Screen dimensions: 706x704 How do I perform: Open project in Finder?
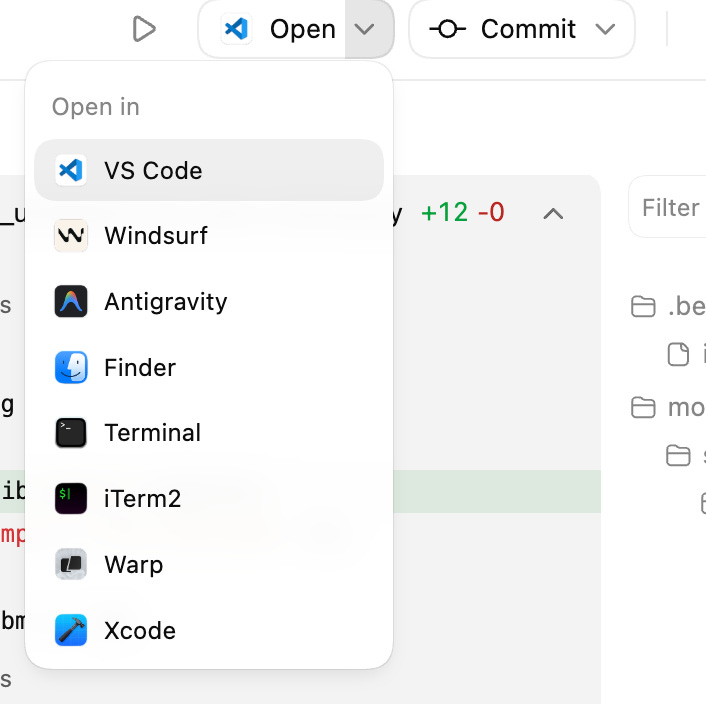tap(209, 367)
